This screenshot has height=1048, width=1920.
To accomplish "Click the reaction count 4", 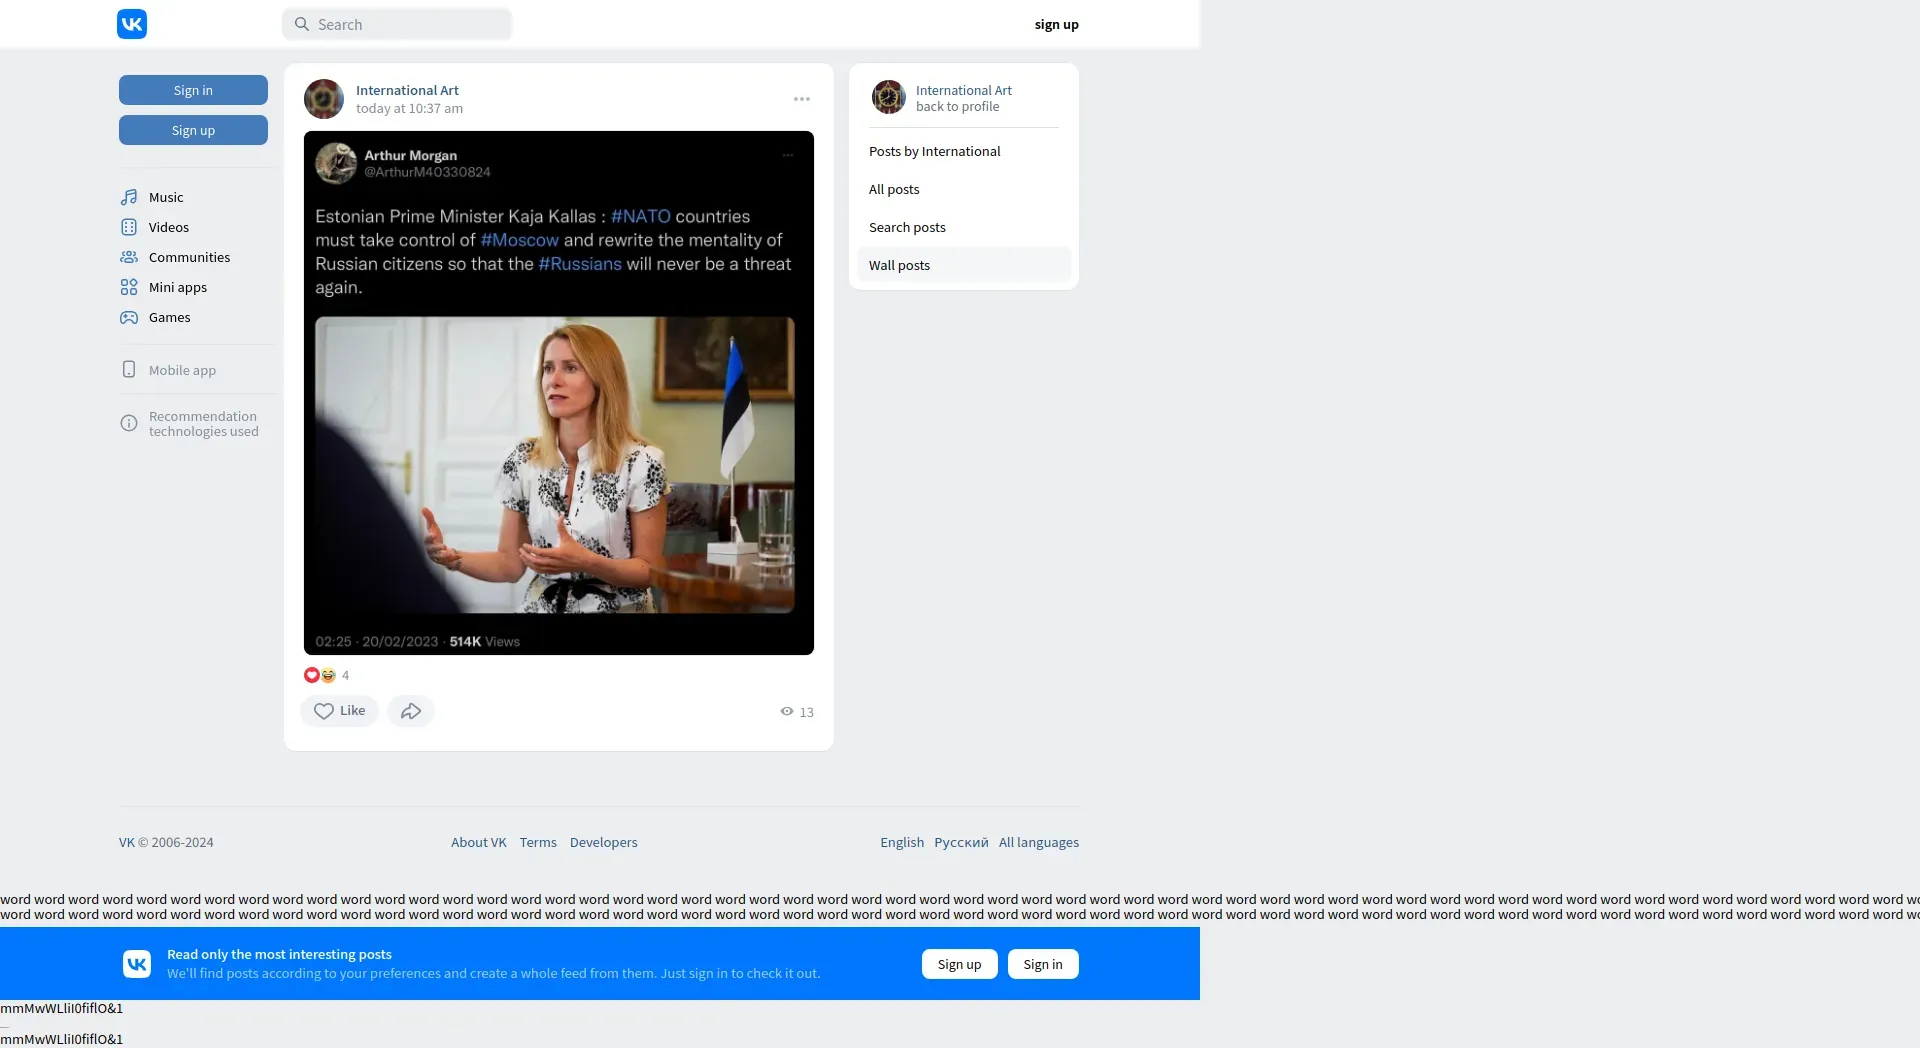I will (346, 675).
